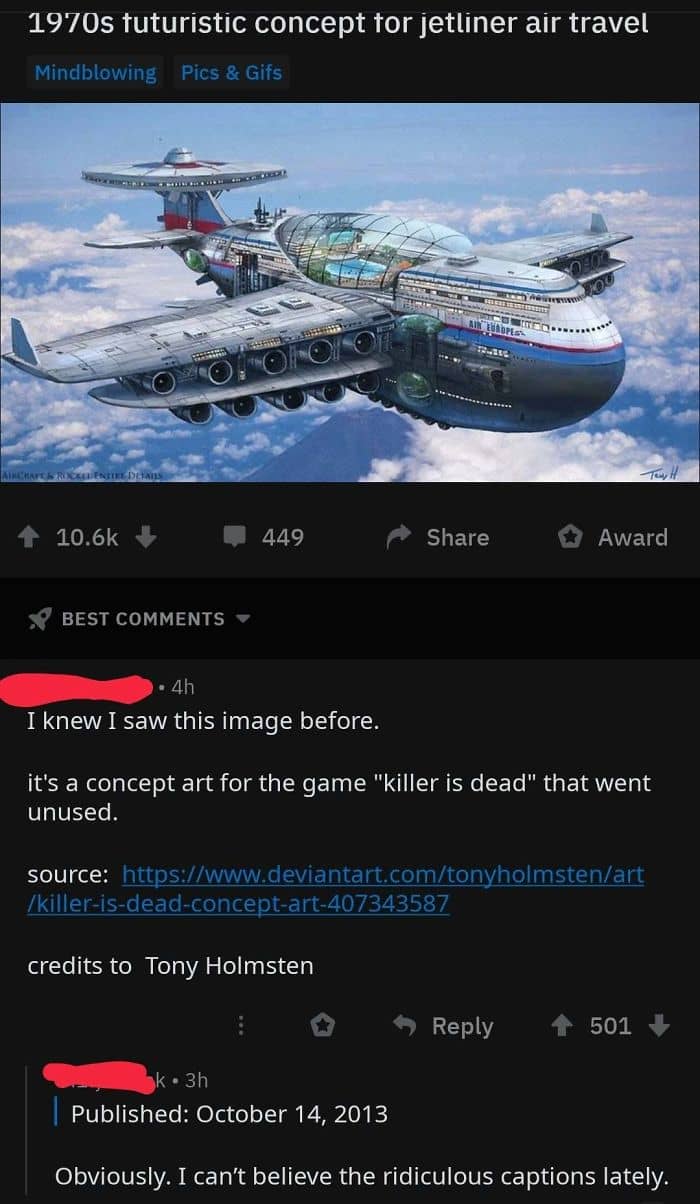Viewport: 700px width, 1204px height.
Task: Open the deviantart killer-is-dead source link
Action: click(x=336, y=889)
